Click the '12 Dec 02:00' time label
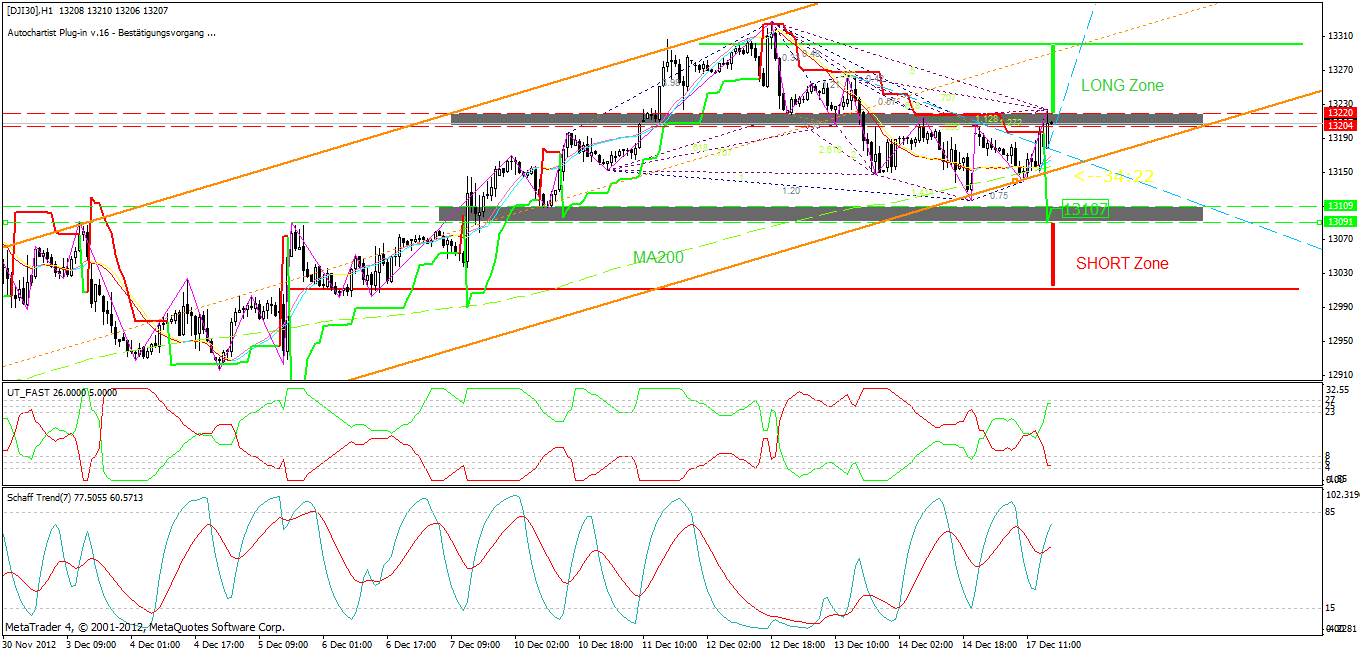This screenshot has height=652, width=1360. click(x=733, y=644)
